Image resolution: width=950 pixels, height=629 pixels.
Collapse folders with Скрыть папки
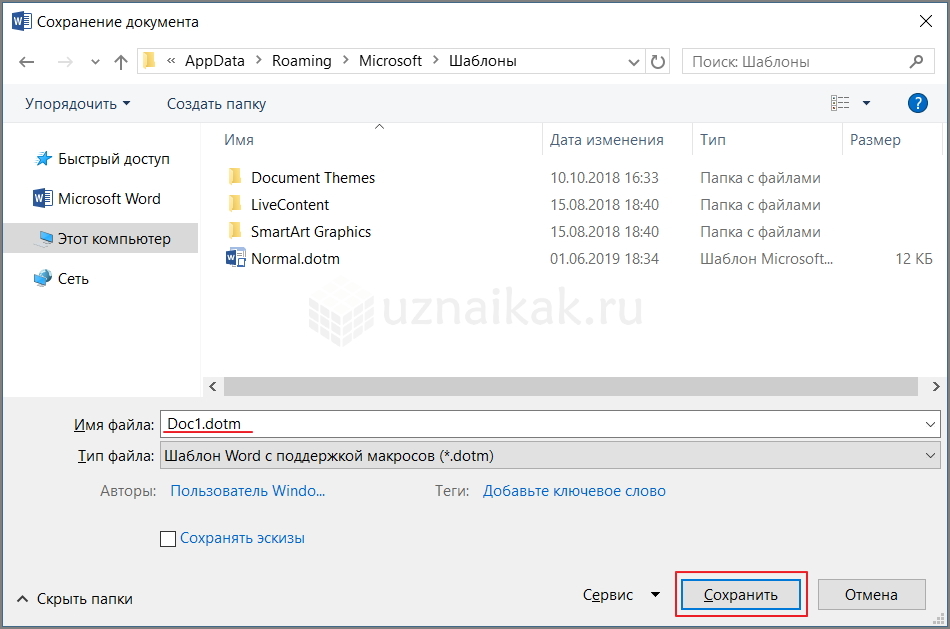[75, 599]
